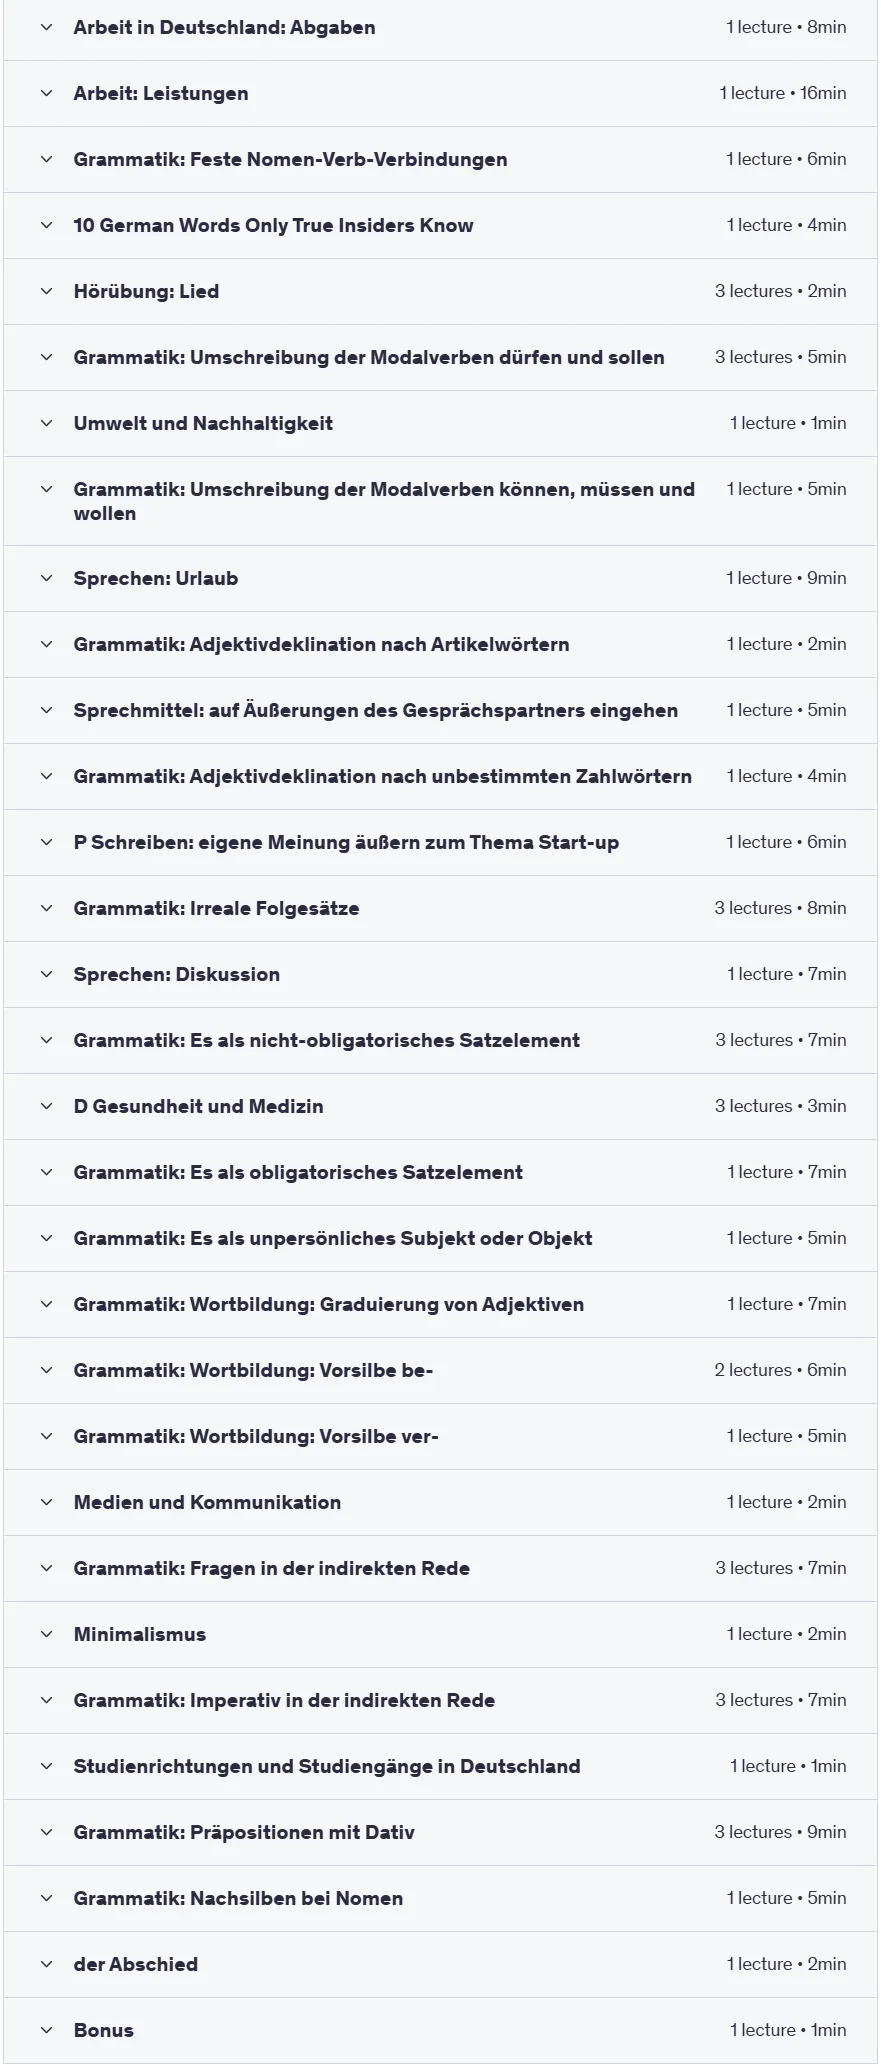This screenshot has height=2068, width=881.
Task: Click chevron beside Medien und Kommunikation
Action: 46,1503
